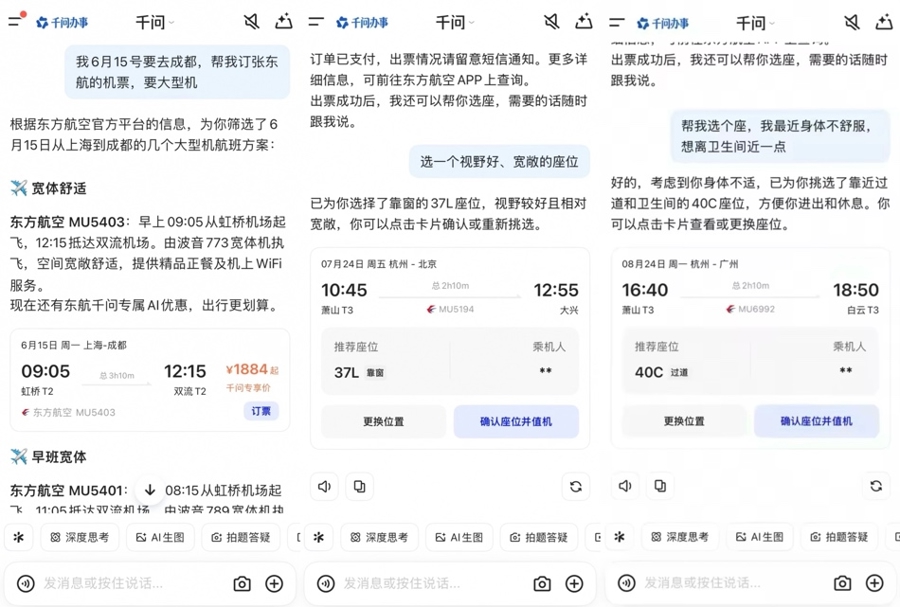Enable 深度思考 deep thinking mode
Screen dimensions: 900x607
pyautogui.click(x=79, y=537)
